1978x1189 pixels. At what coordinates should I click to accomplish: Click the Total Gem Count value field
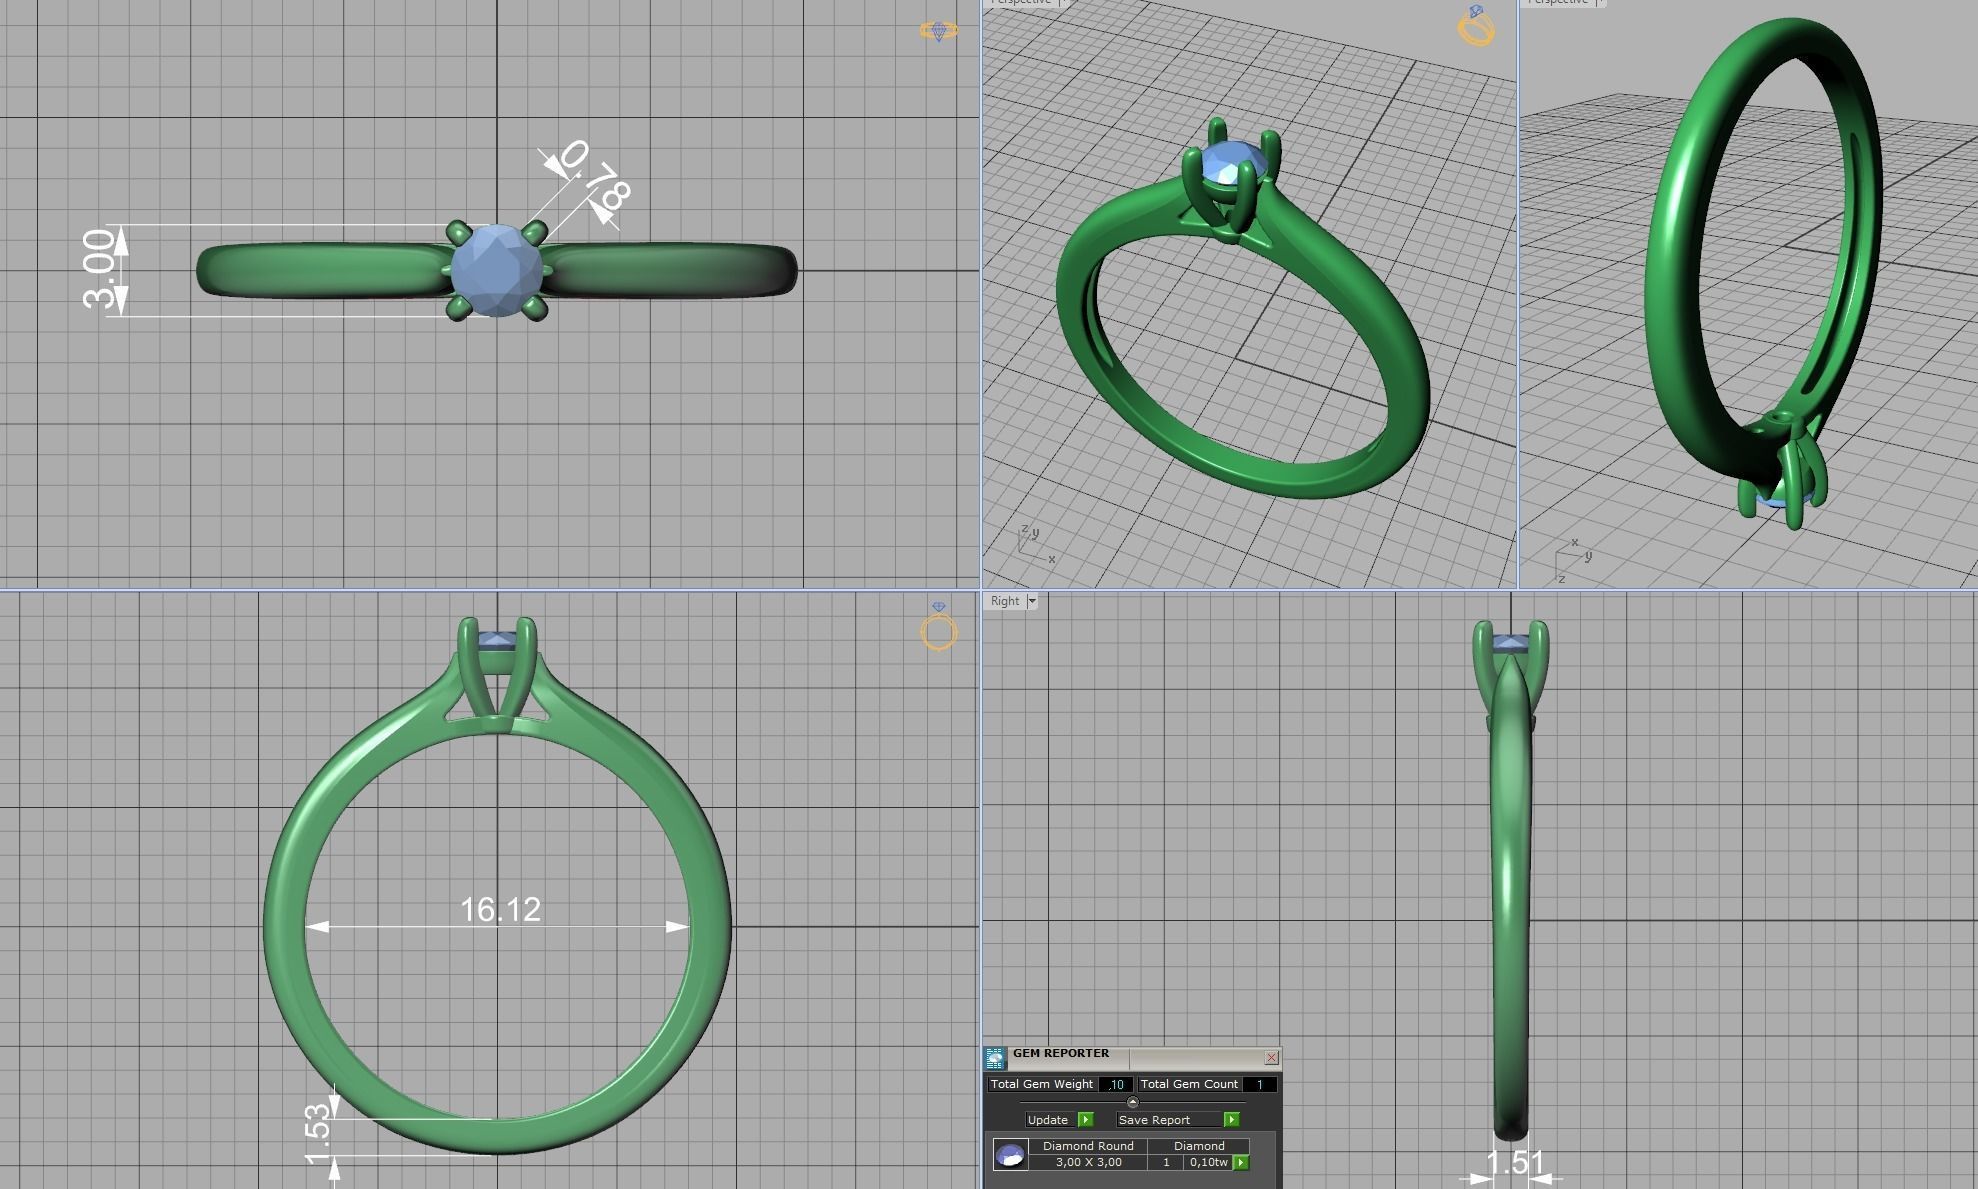click(x=1259, y=1084)
